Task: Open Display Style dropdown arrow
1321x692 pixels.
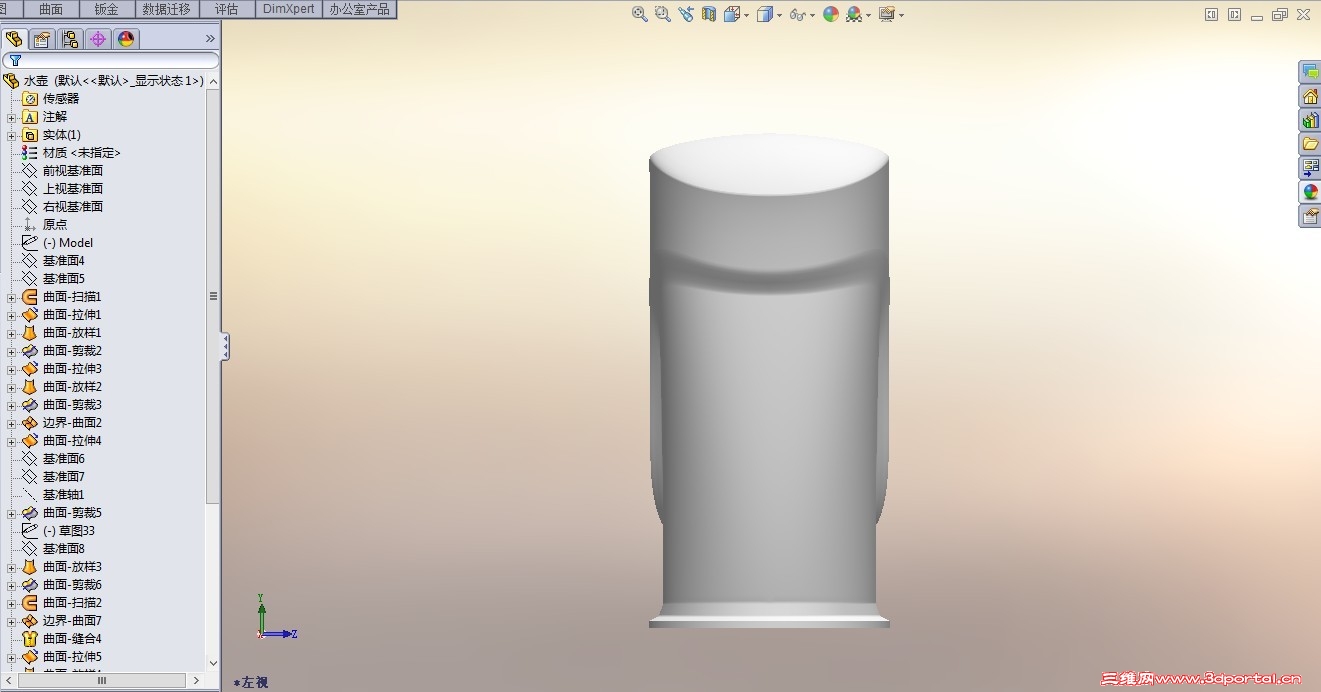Action: tap(778, 15)
